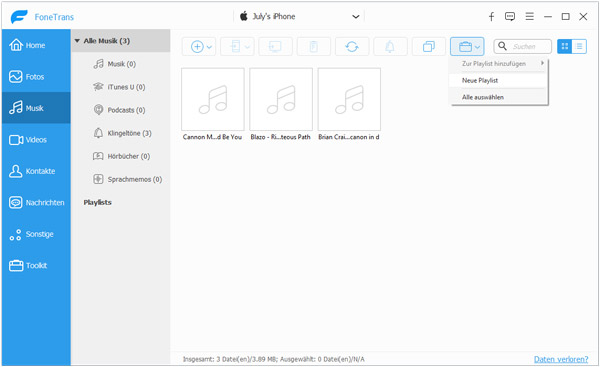This screenshot has height=367, width=600.
Task: Expand the add button dropdown arrow
Action: pos(209,47)
